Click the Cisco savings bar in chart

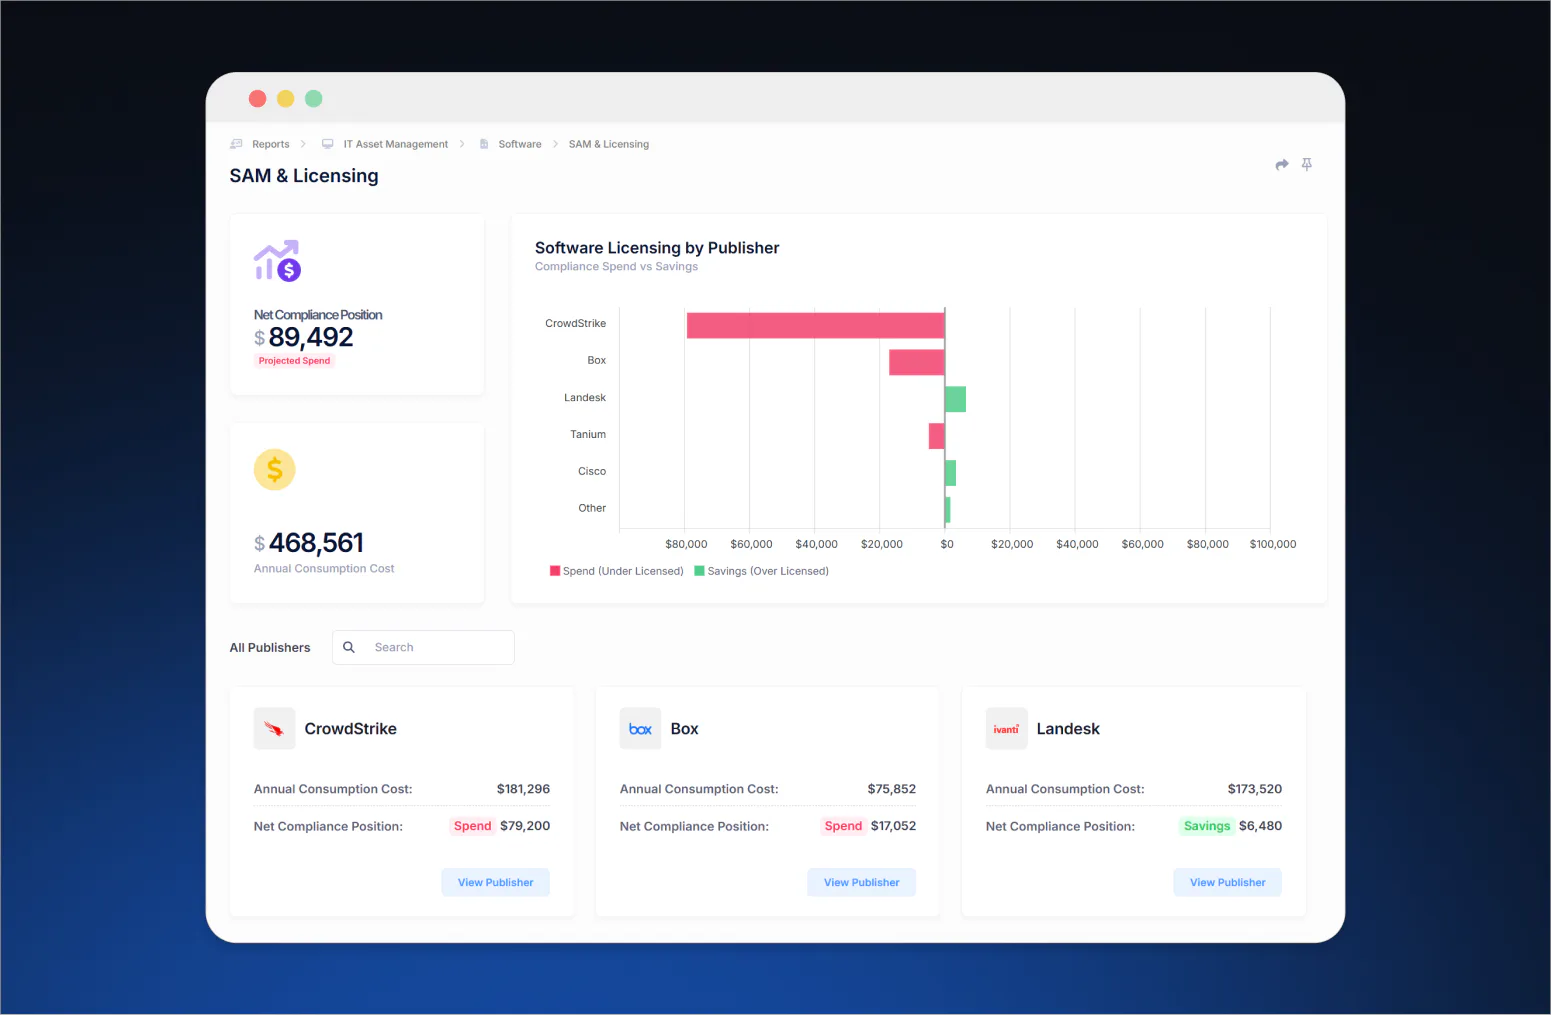[x=951, y=473]
